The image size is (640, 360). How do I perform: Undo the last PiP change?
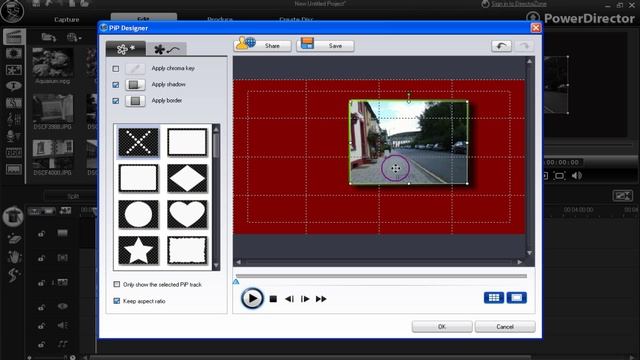(x=502, y=46)
